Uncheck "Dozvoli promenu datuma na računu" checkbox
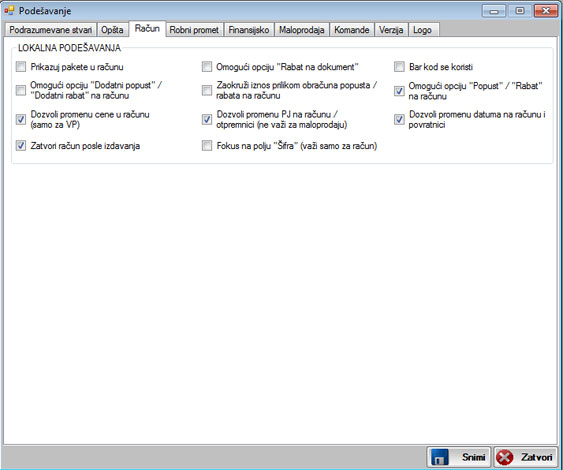The image size is (563, 470). [399, 119]
